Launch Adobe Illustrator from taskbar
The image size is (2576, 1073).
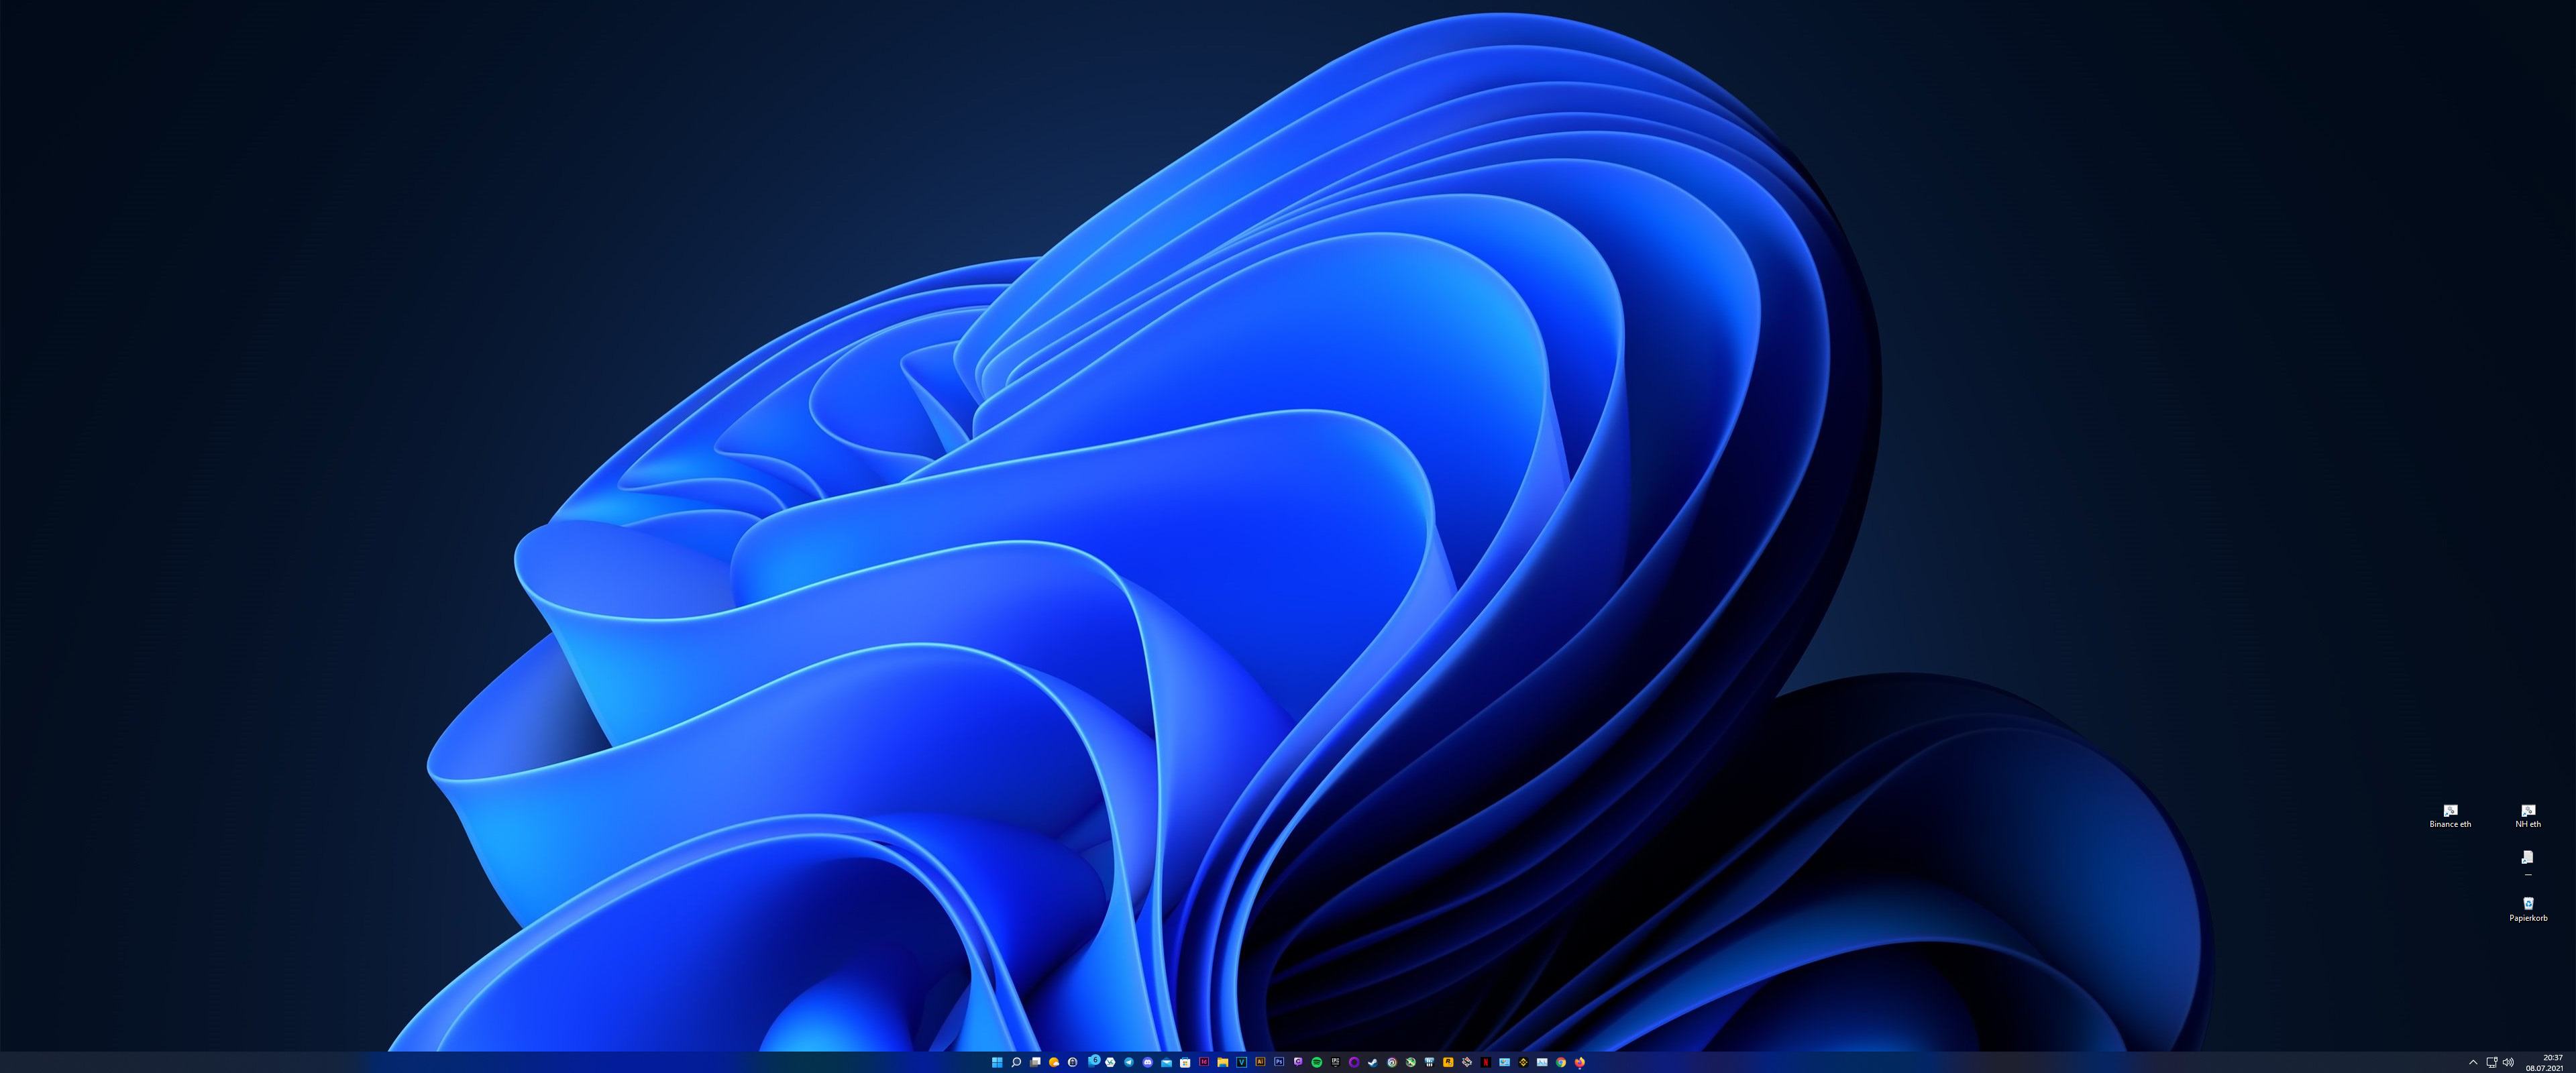(x=1261, y=1062)
